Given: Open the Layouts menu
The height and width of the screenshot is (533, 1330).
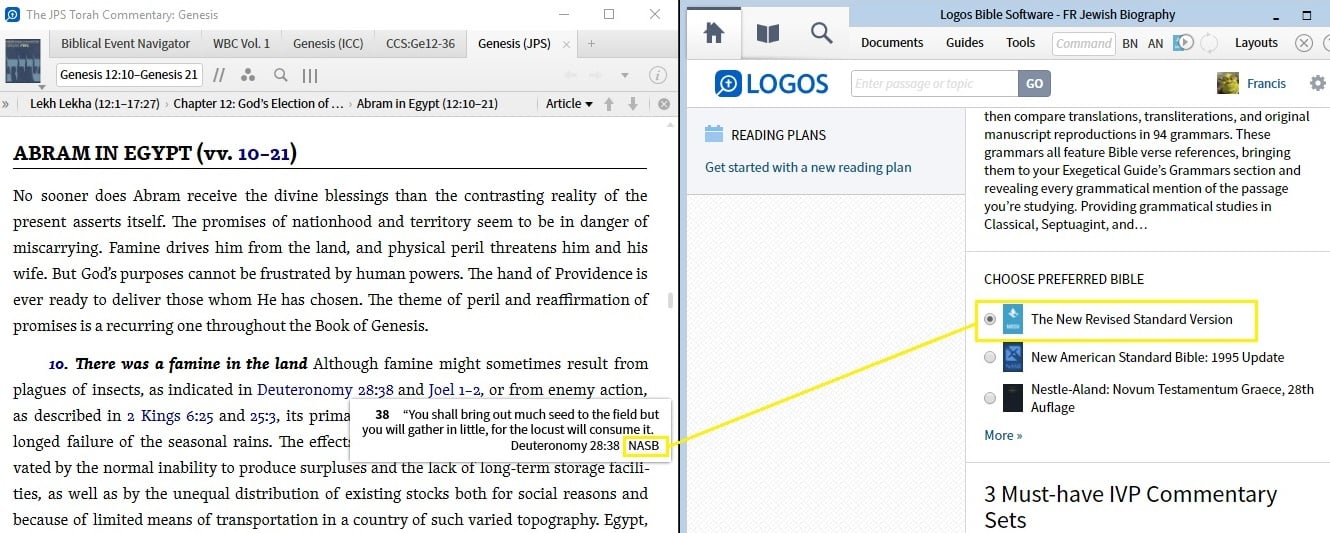Looking at the screenshot, I should coord(1256,43).
